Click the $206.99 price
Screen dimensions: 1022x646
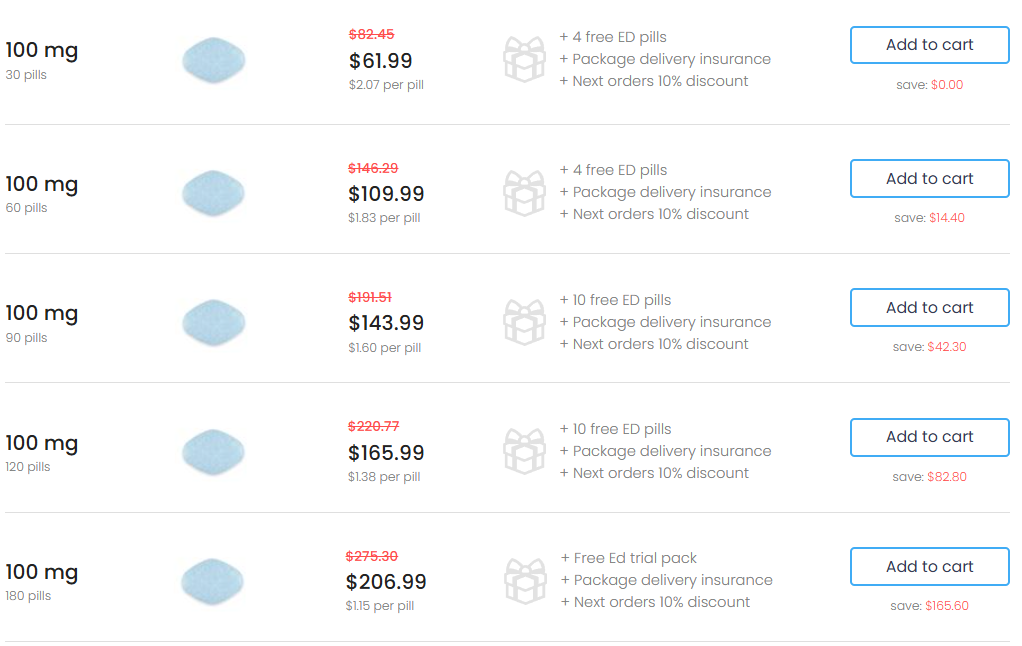pyautogui.click(x=386, y=581)
